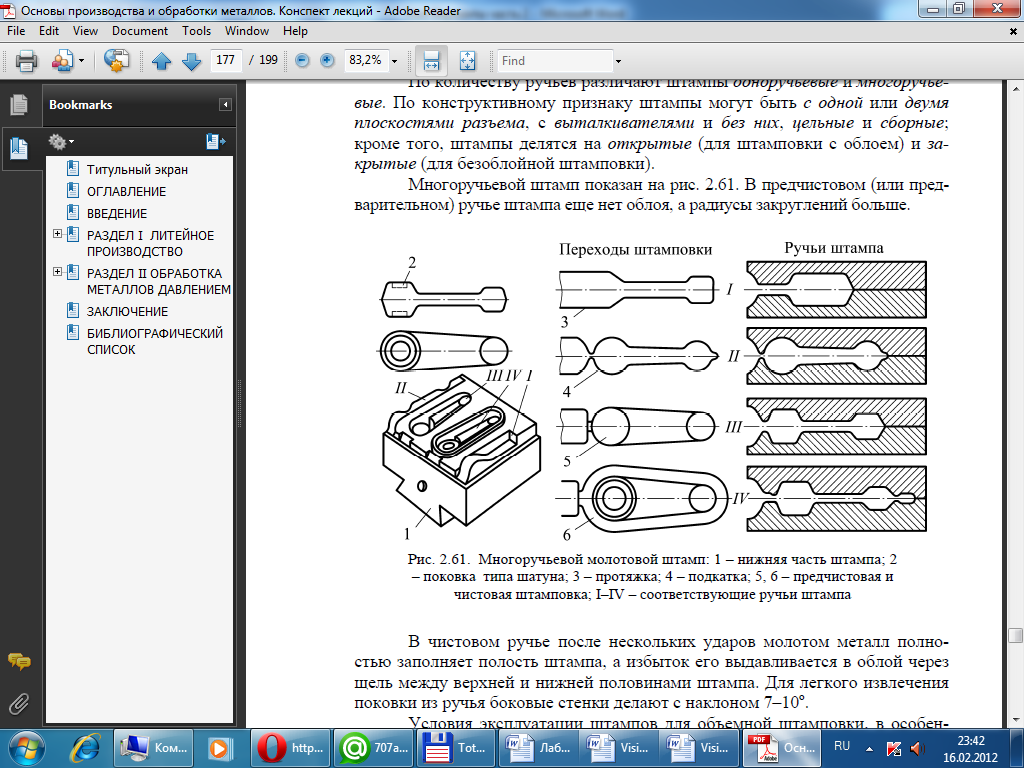
Task: Open the collaborate/share icon in toolbar
Action: 62,61
